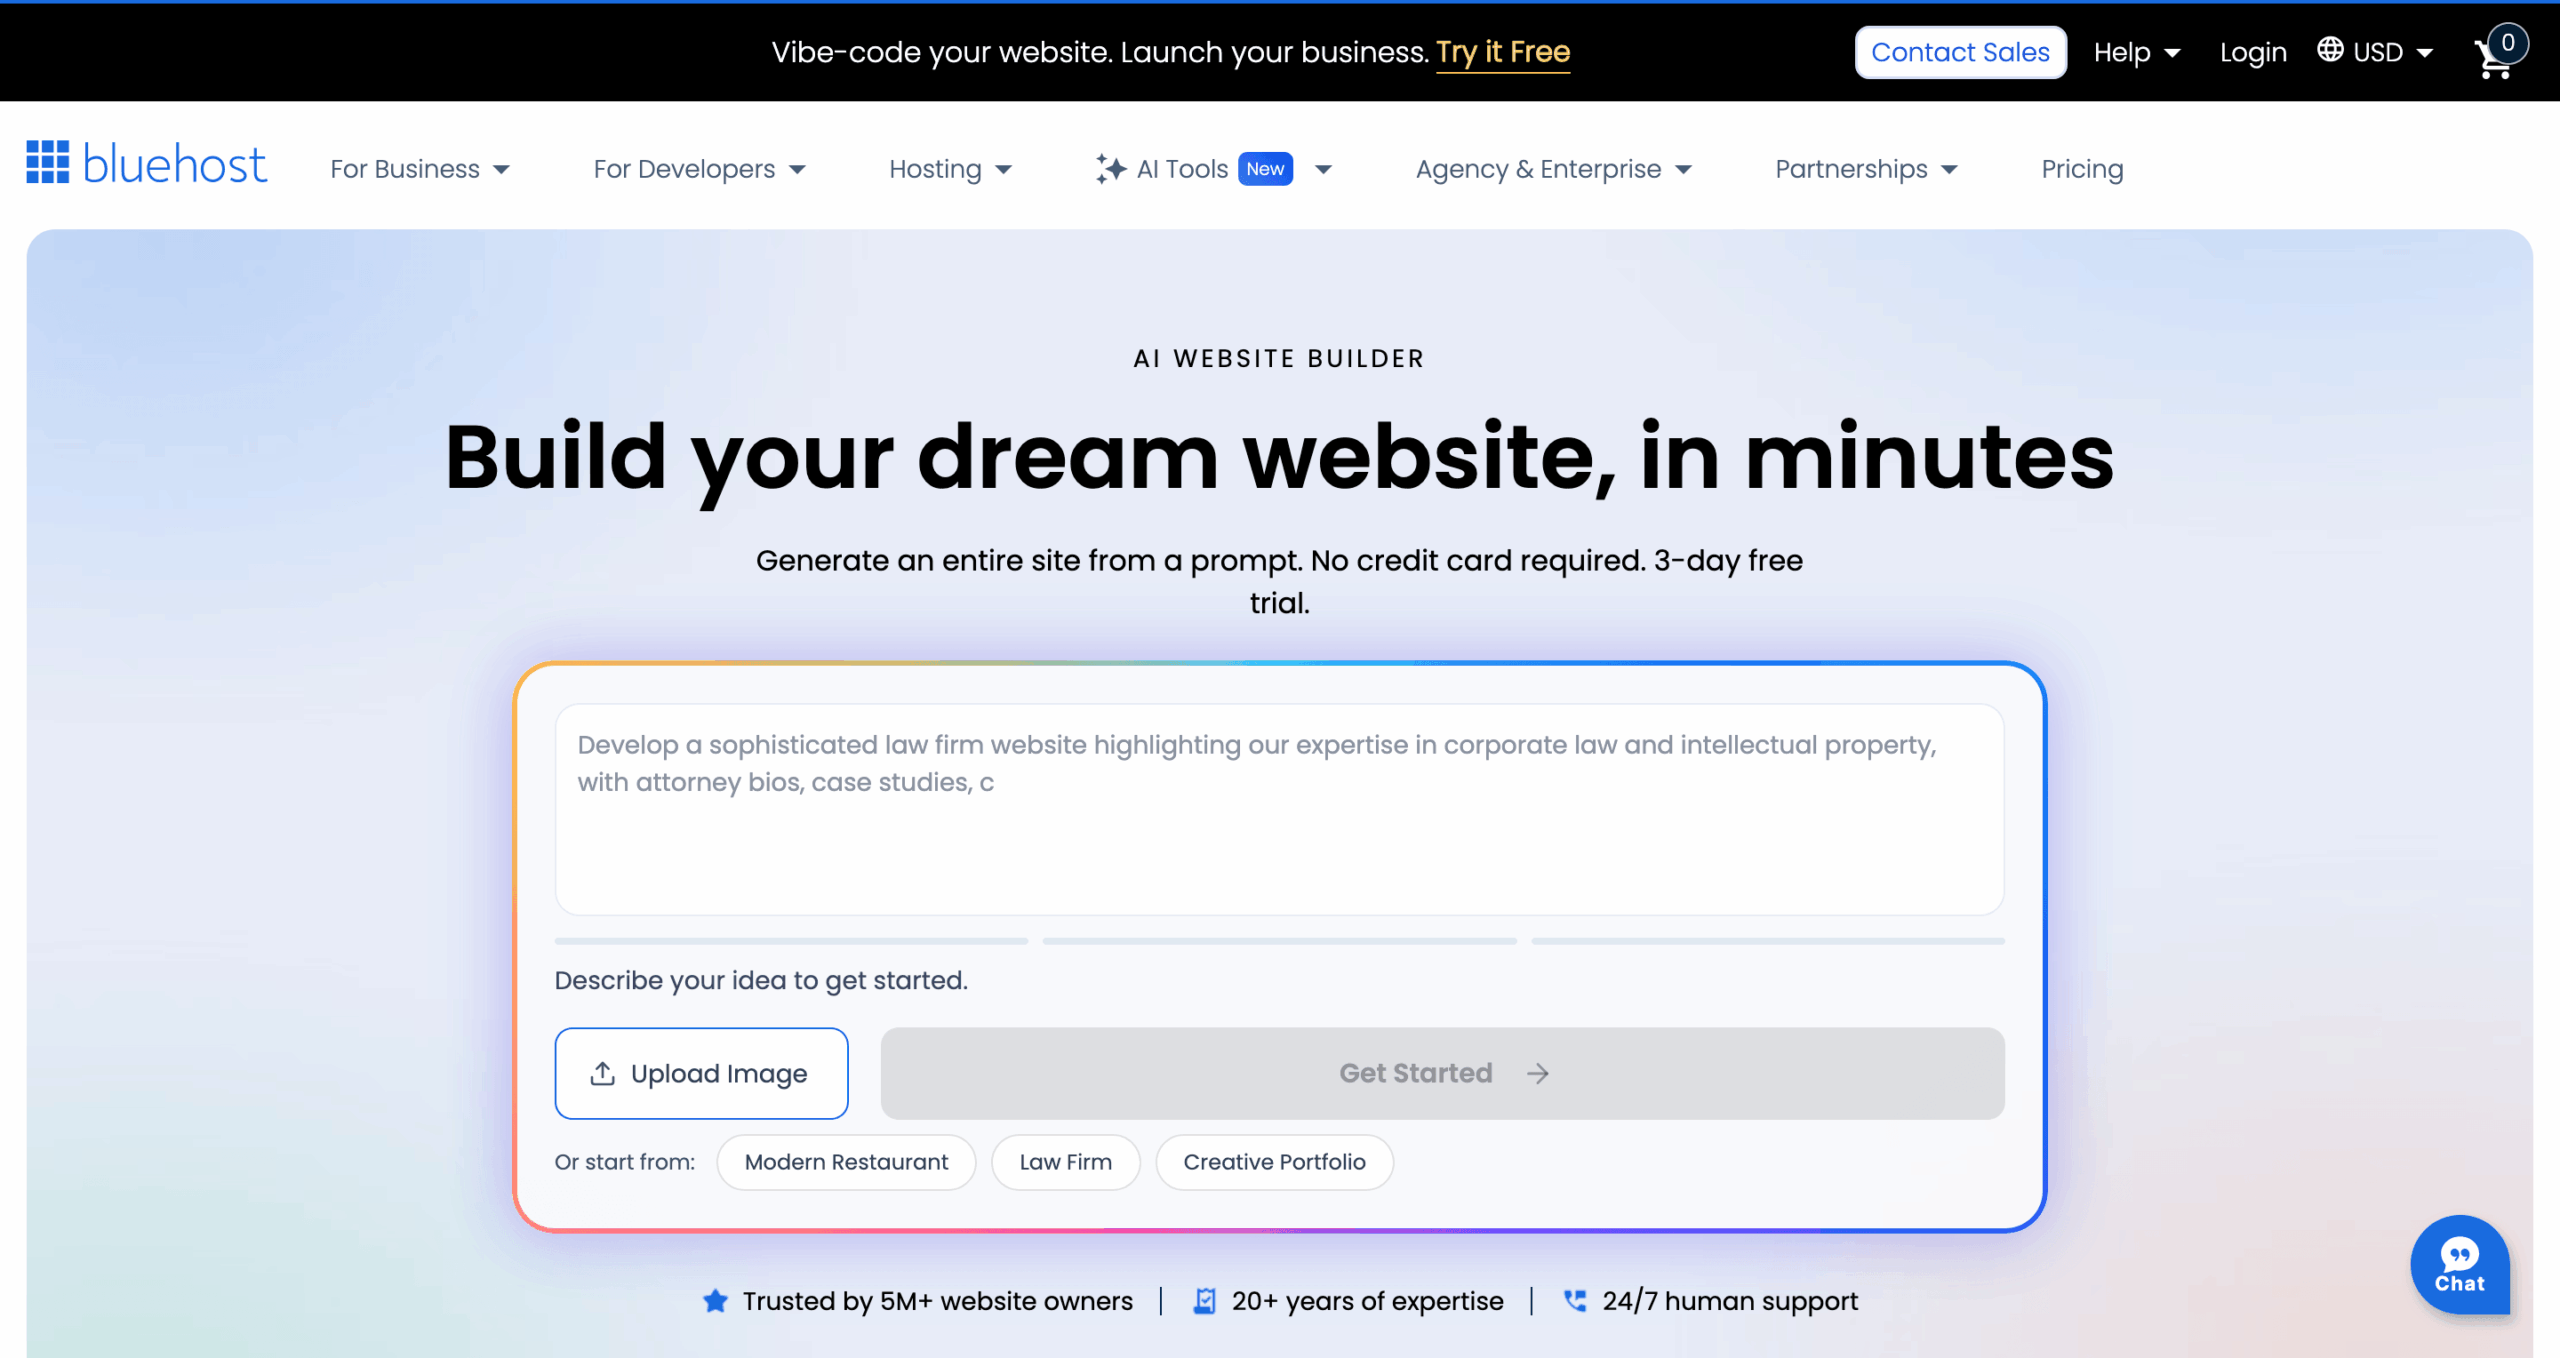Click the globe currency icon

coord(2330,50)
